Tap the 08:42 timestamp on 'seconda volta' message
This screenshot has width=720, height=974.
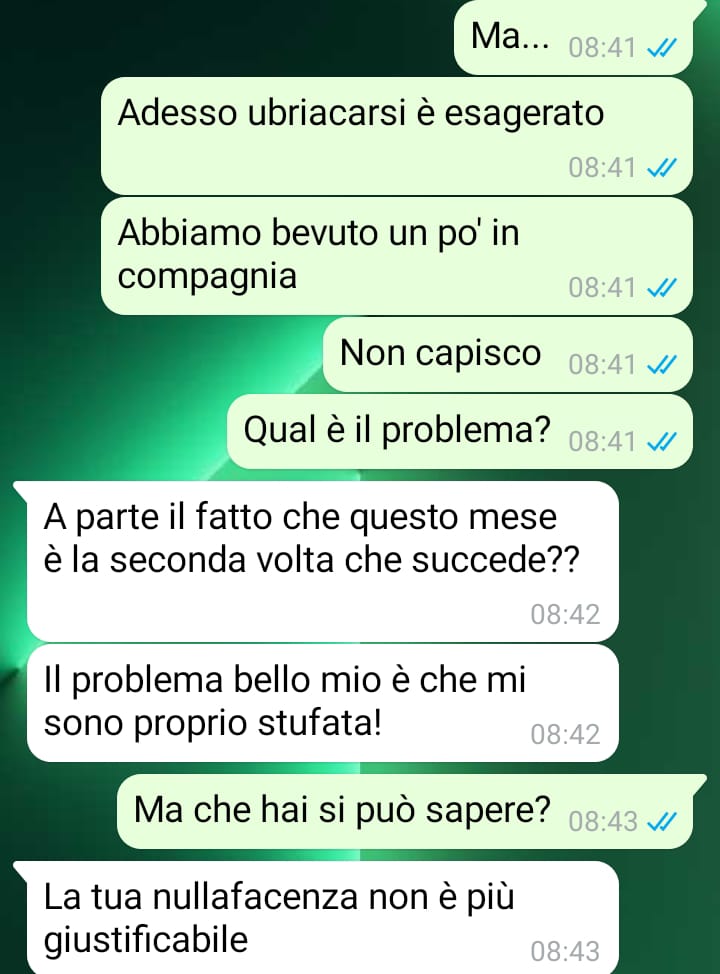pos(565,614)
